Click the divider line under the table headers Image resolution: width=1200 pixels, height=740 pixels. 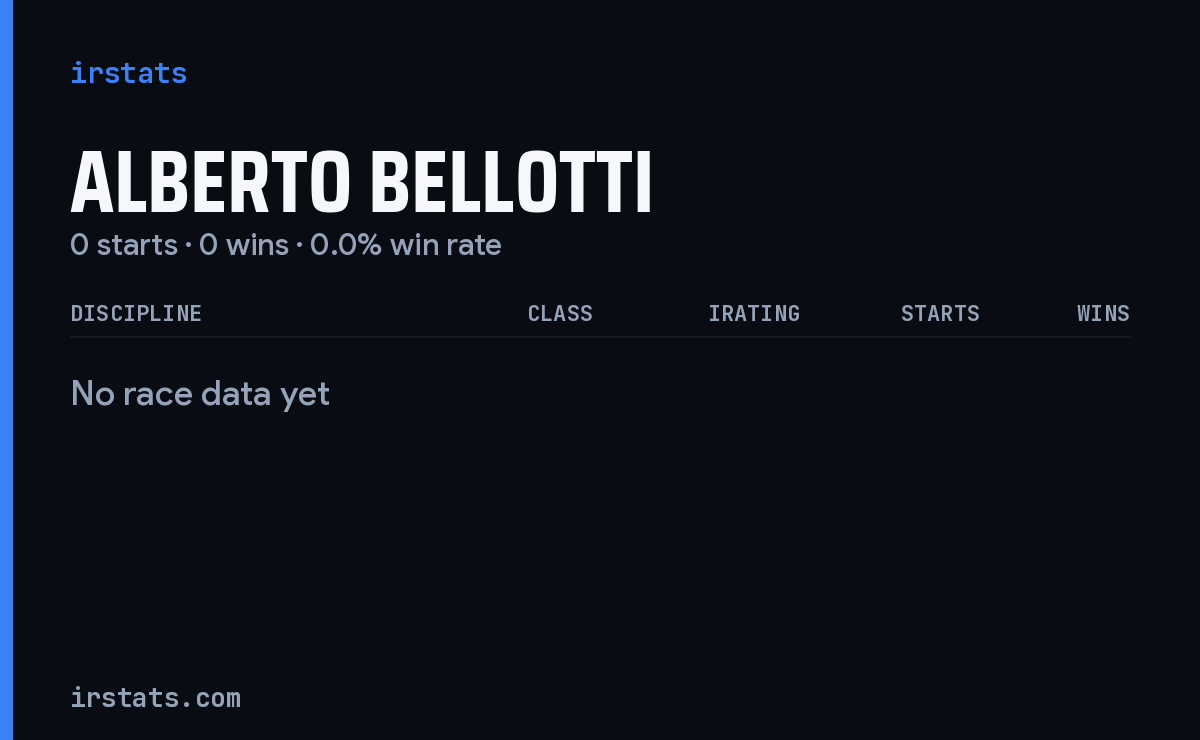[600, 337]
